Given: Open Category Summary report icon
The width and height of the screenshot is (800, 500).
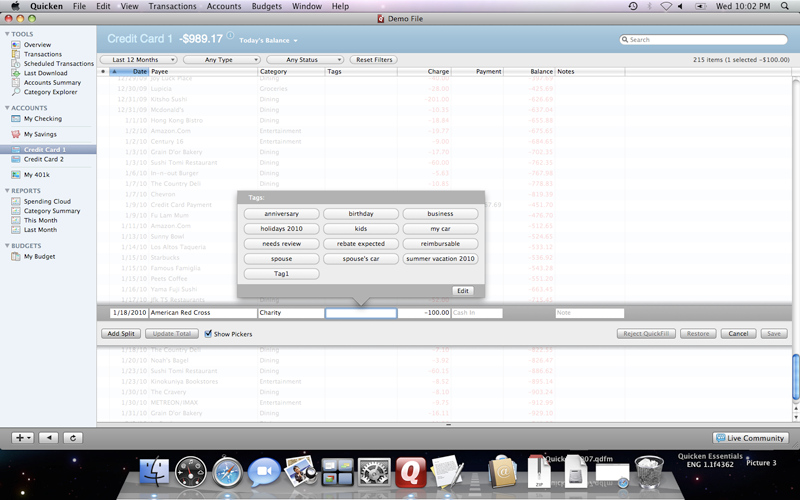Looking at the screenshot, I should coord(16,211).
